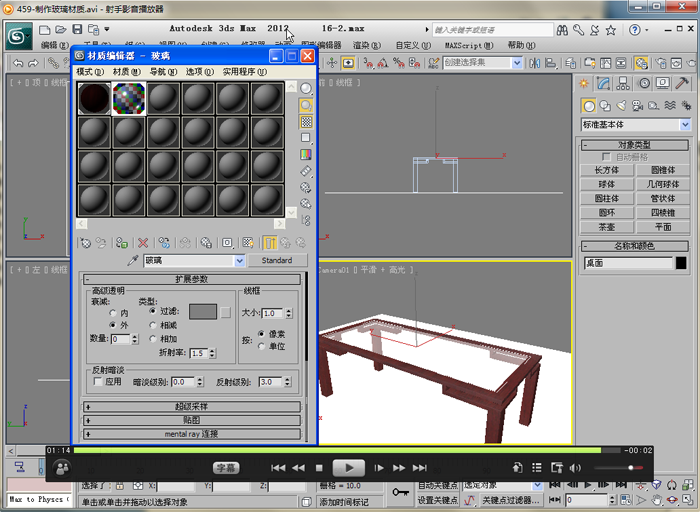Open the Utilities hammer tab
The width and height of the screenshot is (700, 512).
(682, 83)
